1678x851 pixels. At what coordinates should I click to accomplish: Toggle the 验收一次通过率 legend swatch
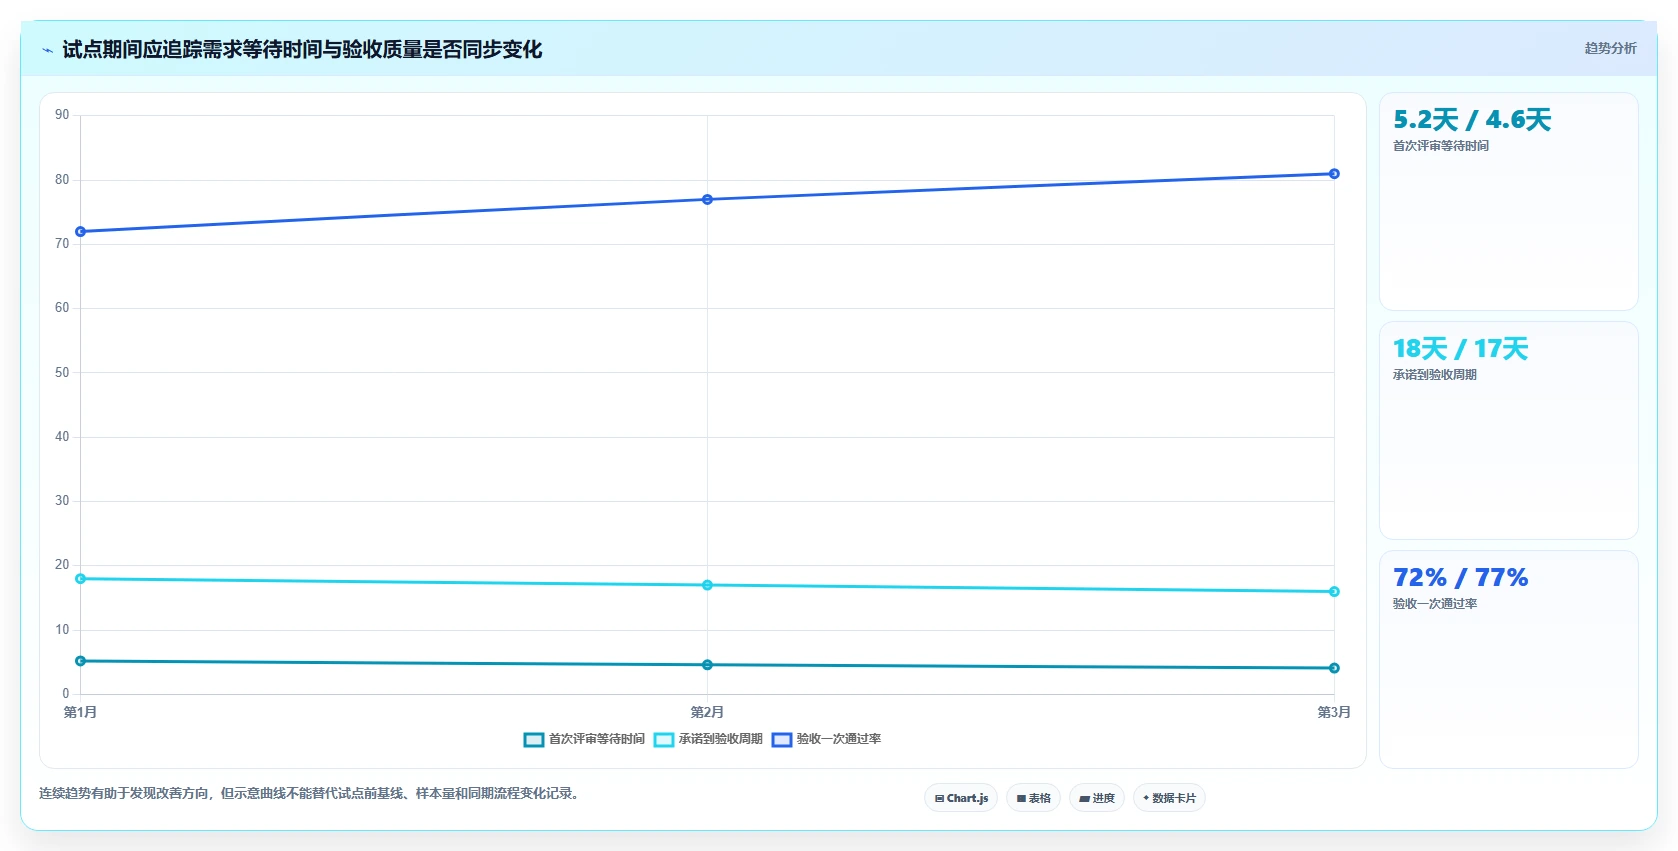coord(782,740)
